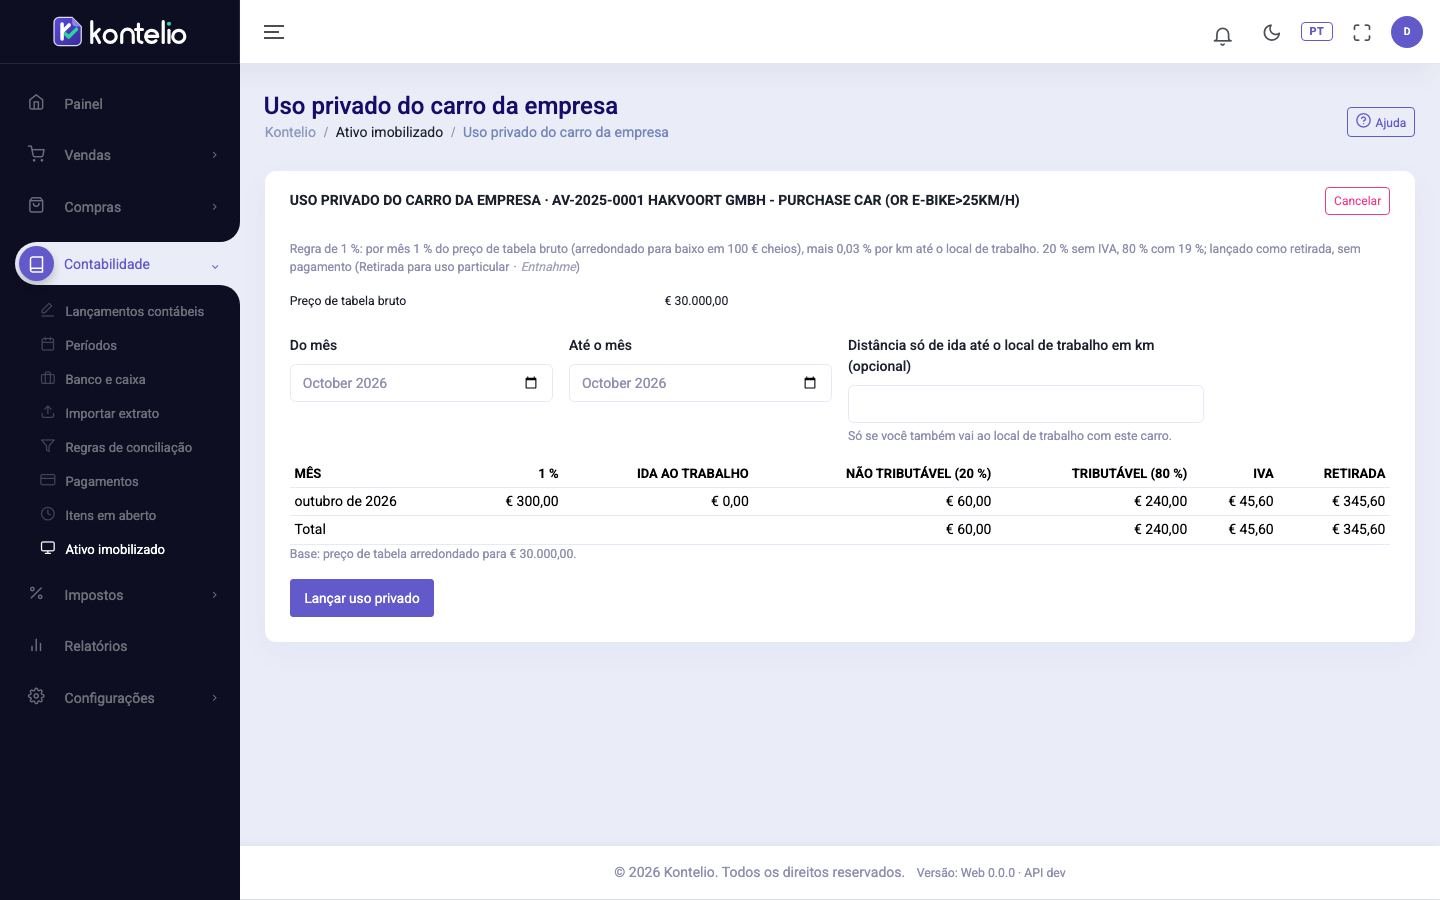Follow Ativo imobilizado breadcrumb link
Viewport: 1440px width, 900px height.
coord(389,132)
